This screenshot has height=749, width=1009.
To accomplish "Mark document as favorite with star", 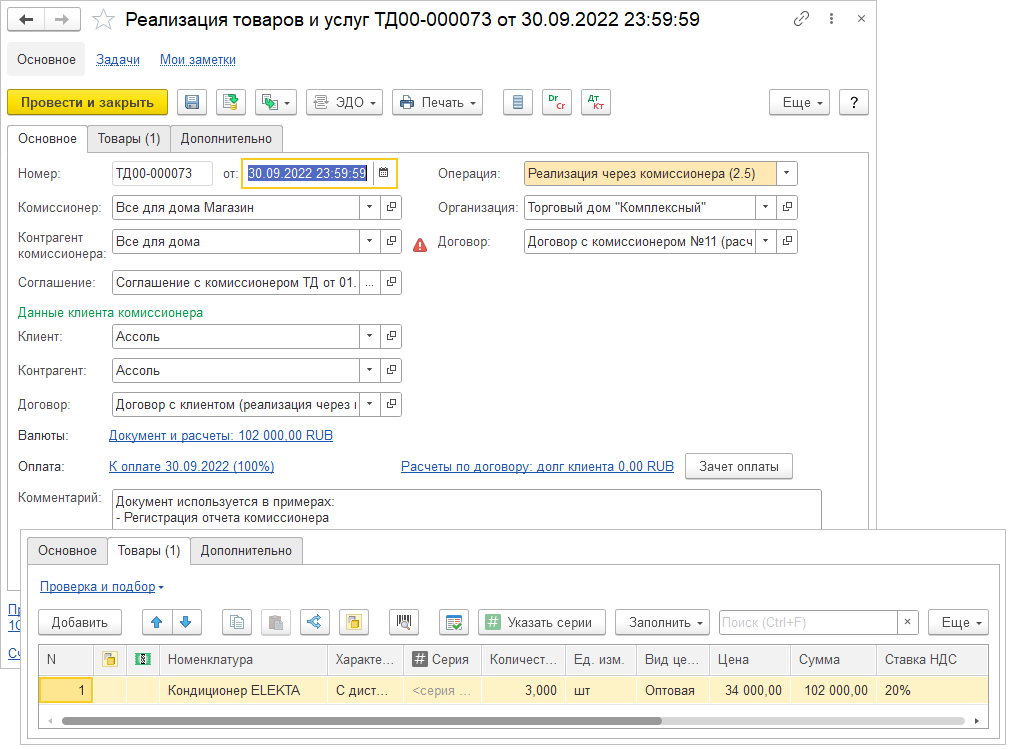I will click(103, 20).
